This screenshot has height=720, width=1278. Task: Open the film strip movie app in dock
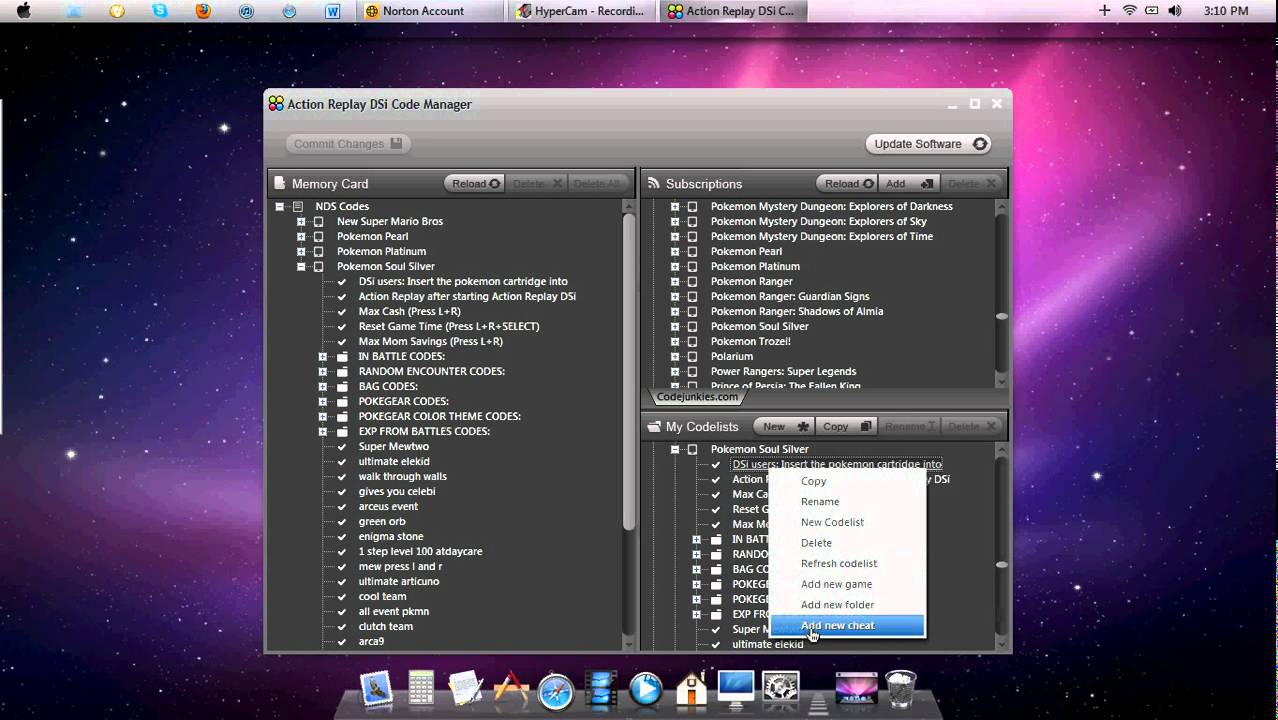[x=601, y=689]
